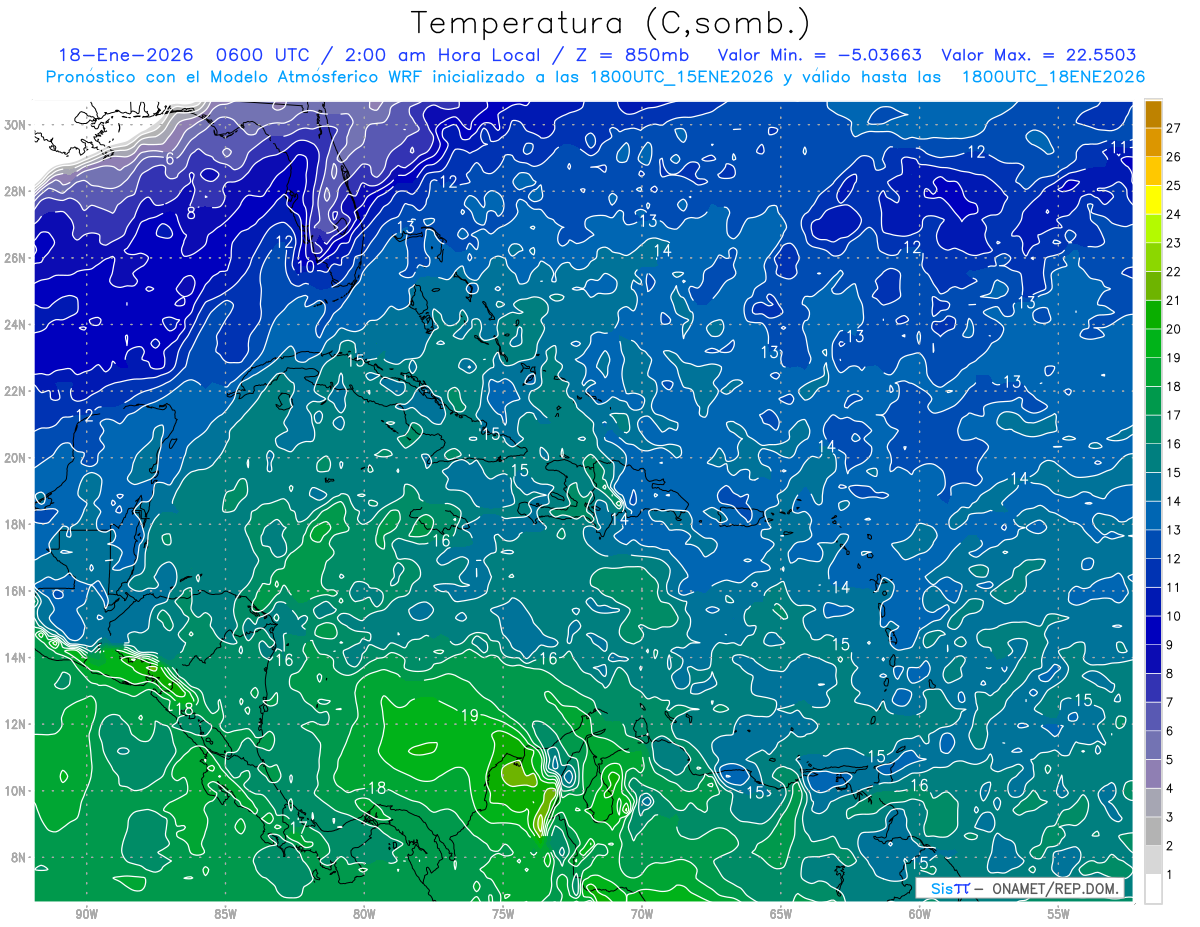The image size is (1200, 927).
Task: Click the "17" contour label near Panama
Action: (297, 827)
